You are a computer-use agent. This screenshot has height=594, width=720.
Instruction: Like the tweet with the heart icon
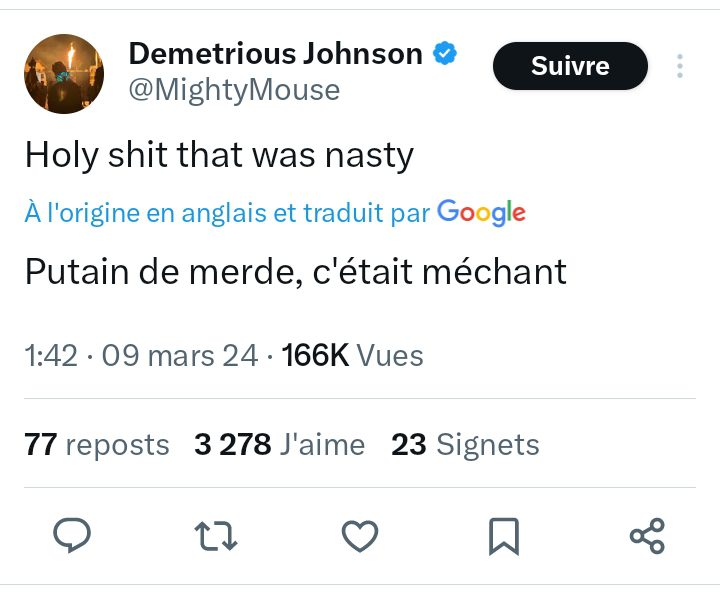[360, 536]
